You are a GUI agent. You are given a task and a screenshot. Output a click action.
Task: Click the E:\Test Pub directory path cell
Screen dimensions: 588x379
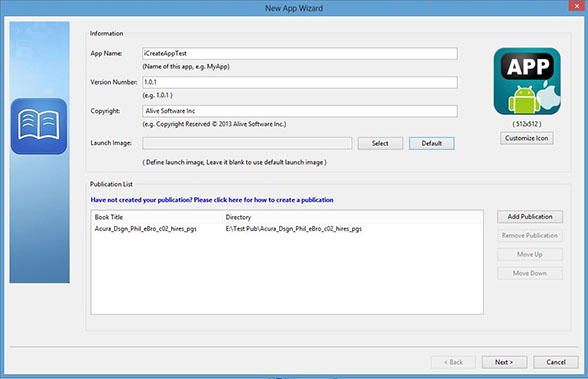tap(294, 229)
